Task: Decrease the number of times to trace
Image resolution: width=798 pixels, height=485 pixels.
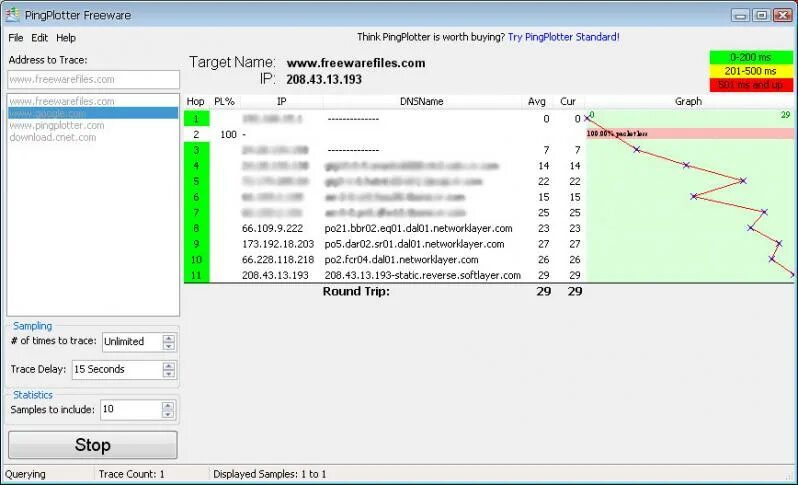Action: [x=169, y=346]
